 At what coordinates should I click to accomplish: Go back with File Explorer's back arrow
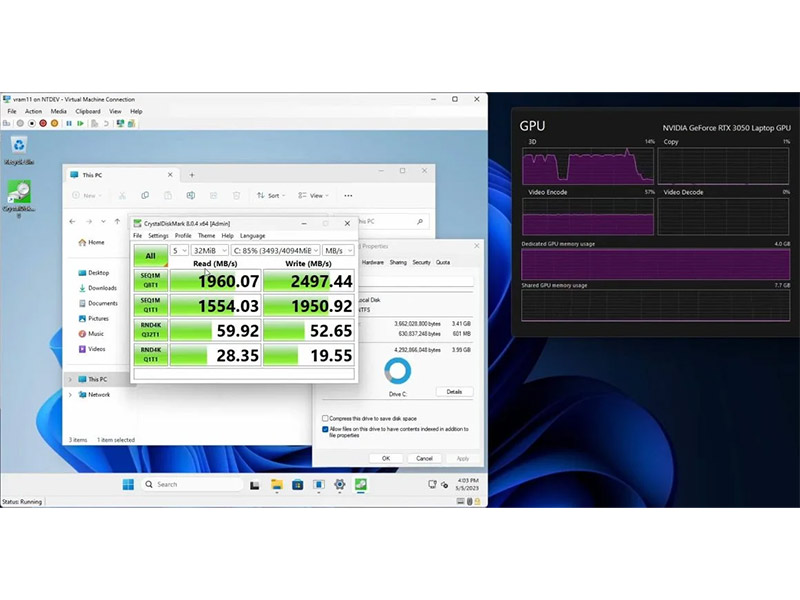pos(72,221)
